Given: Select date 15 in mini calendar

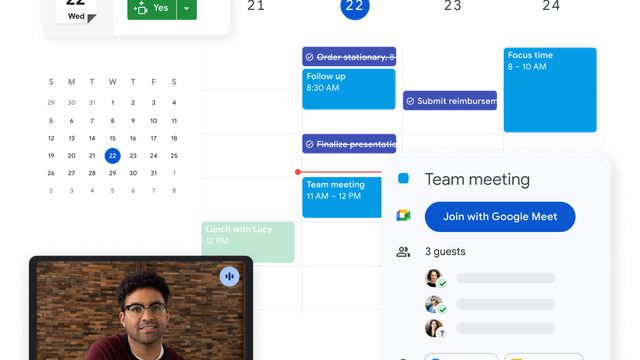Looking at the screenshot, I should pos(113,138).
